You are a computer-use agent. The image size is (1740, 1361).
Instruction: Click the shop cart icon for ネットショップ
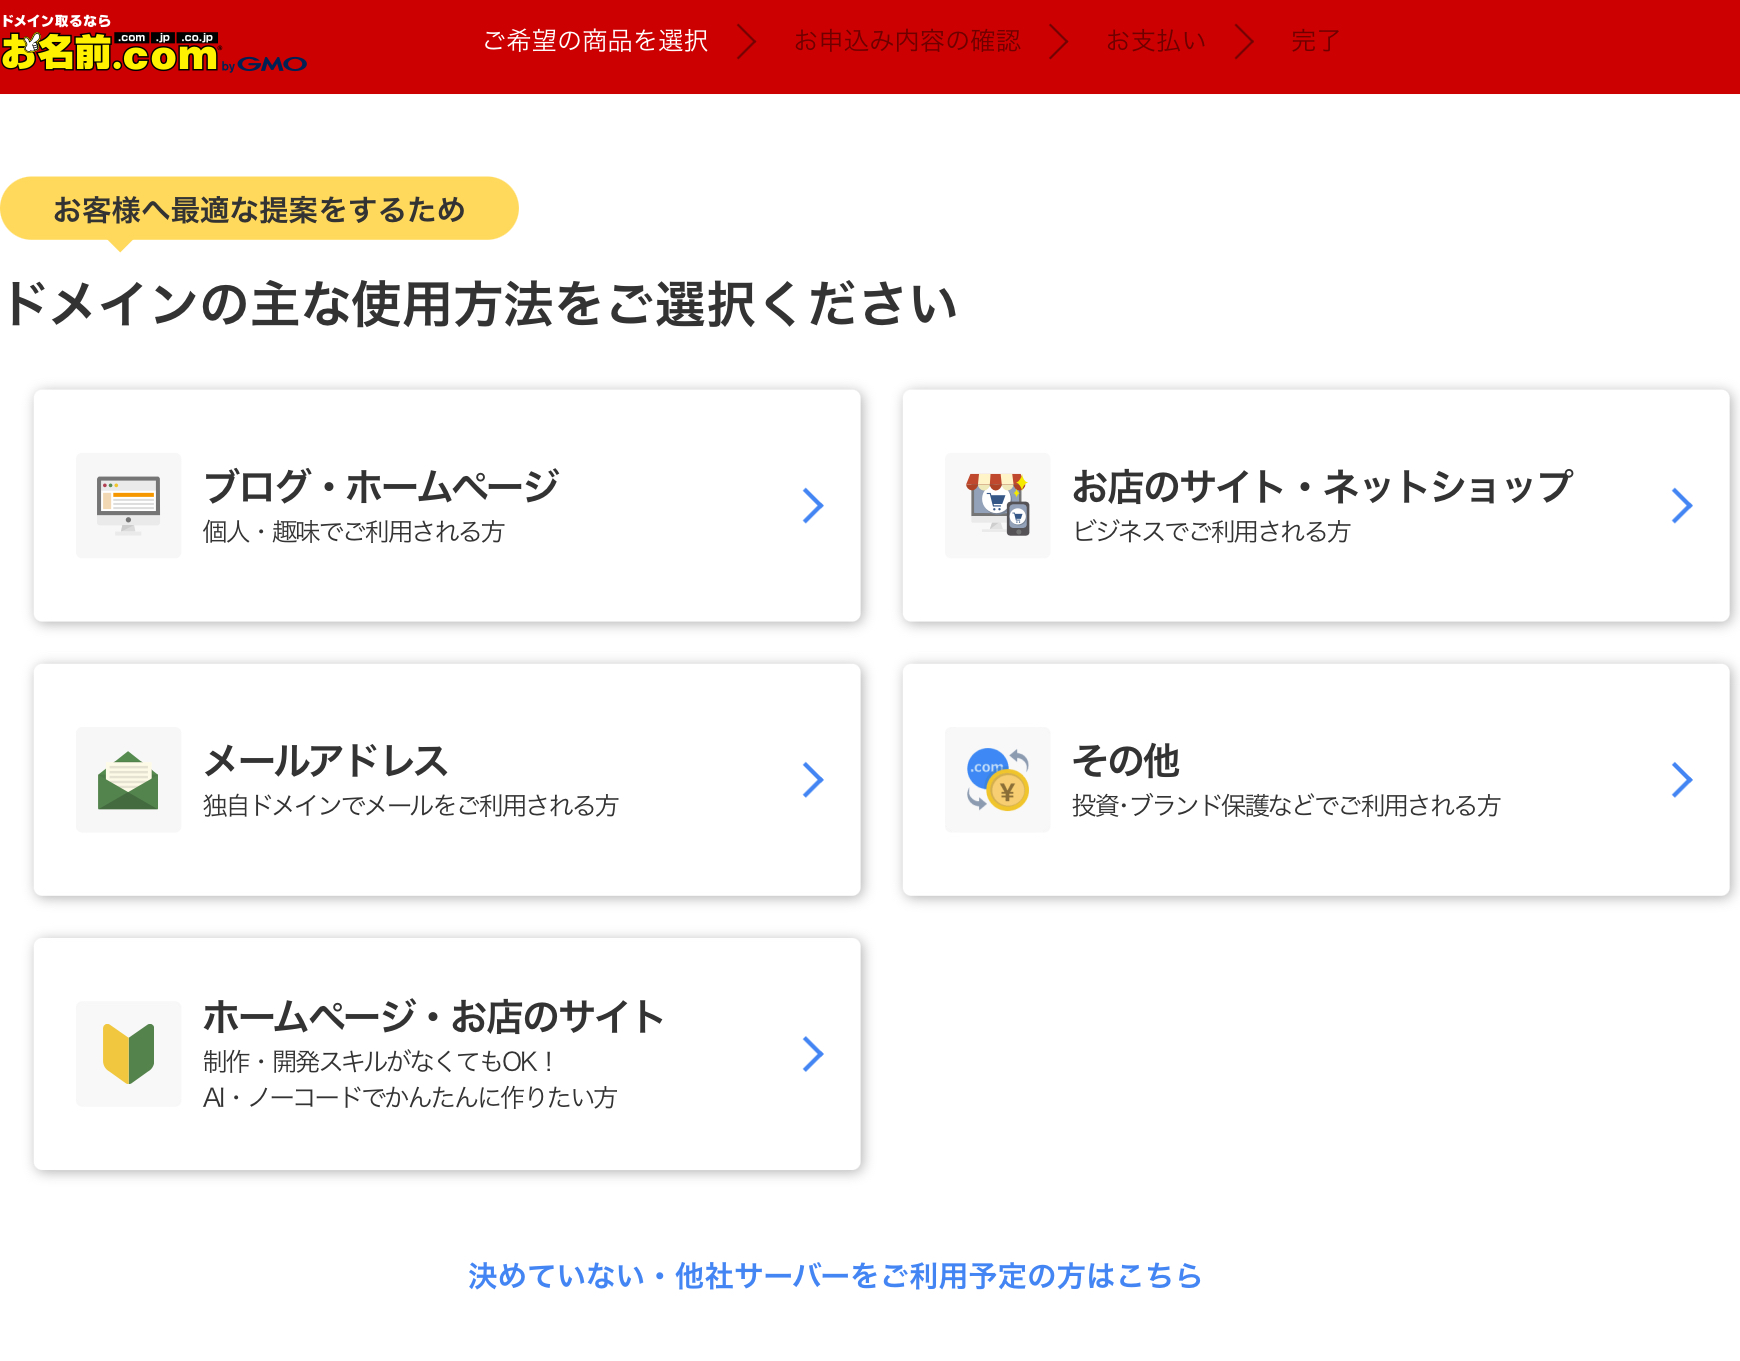point(997,506)
